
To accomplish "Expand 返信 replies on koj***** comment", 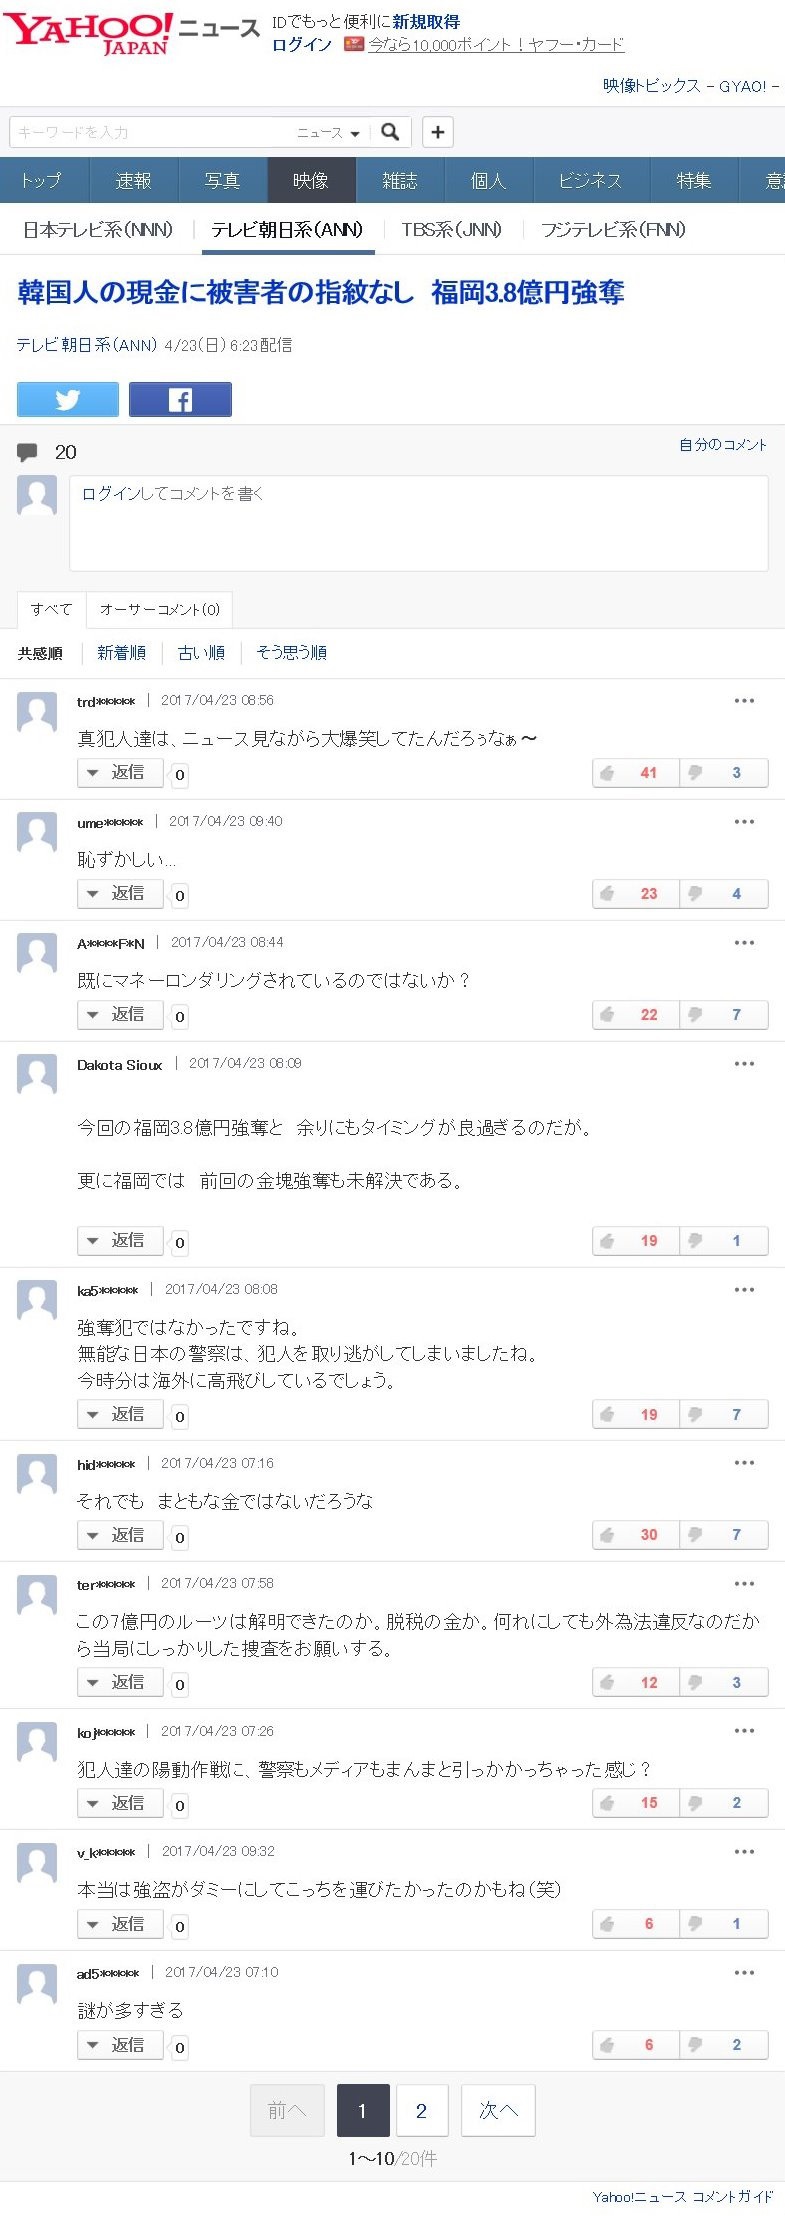I will click(120, 1803).
